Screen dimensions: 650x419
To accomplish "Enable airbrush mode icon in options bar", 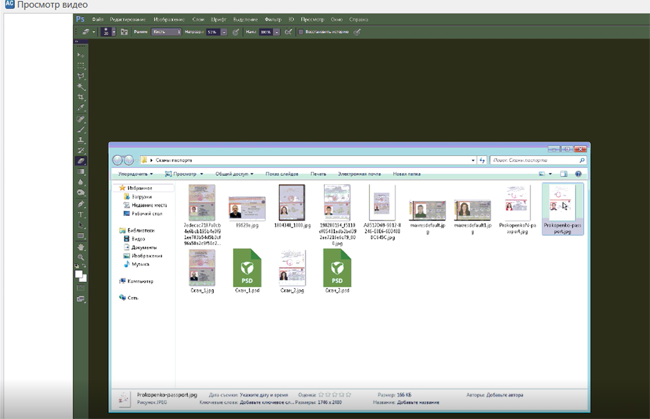I will coord(288,32).
